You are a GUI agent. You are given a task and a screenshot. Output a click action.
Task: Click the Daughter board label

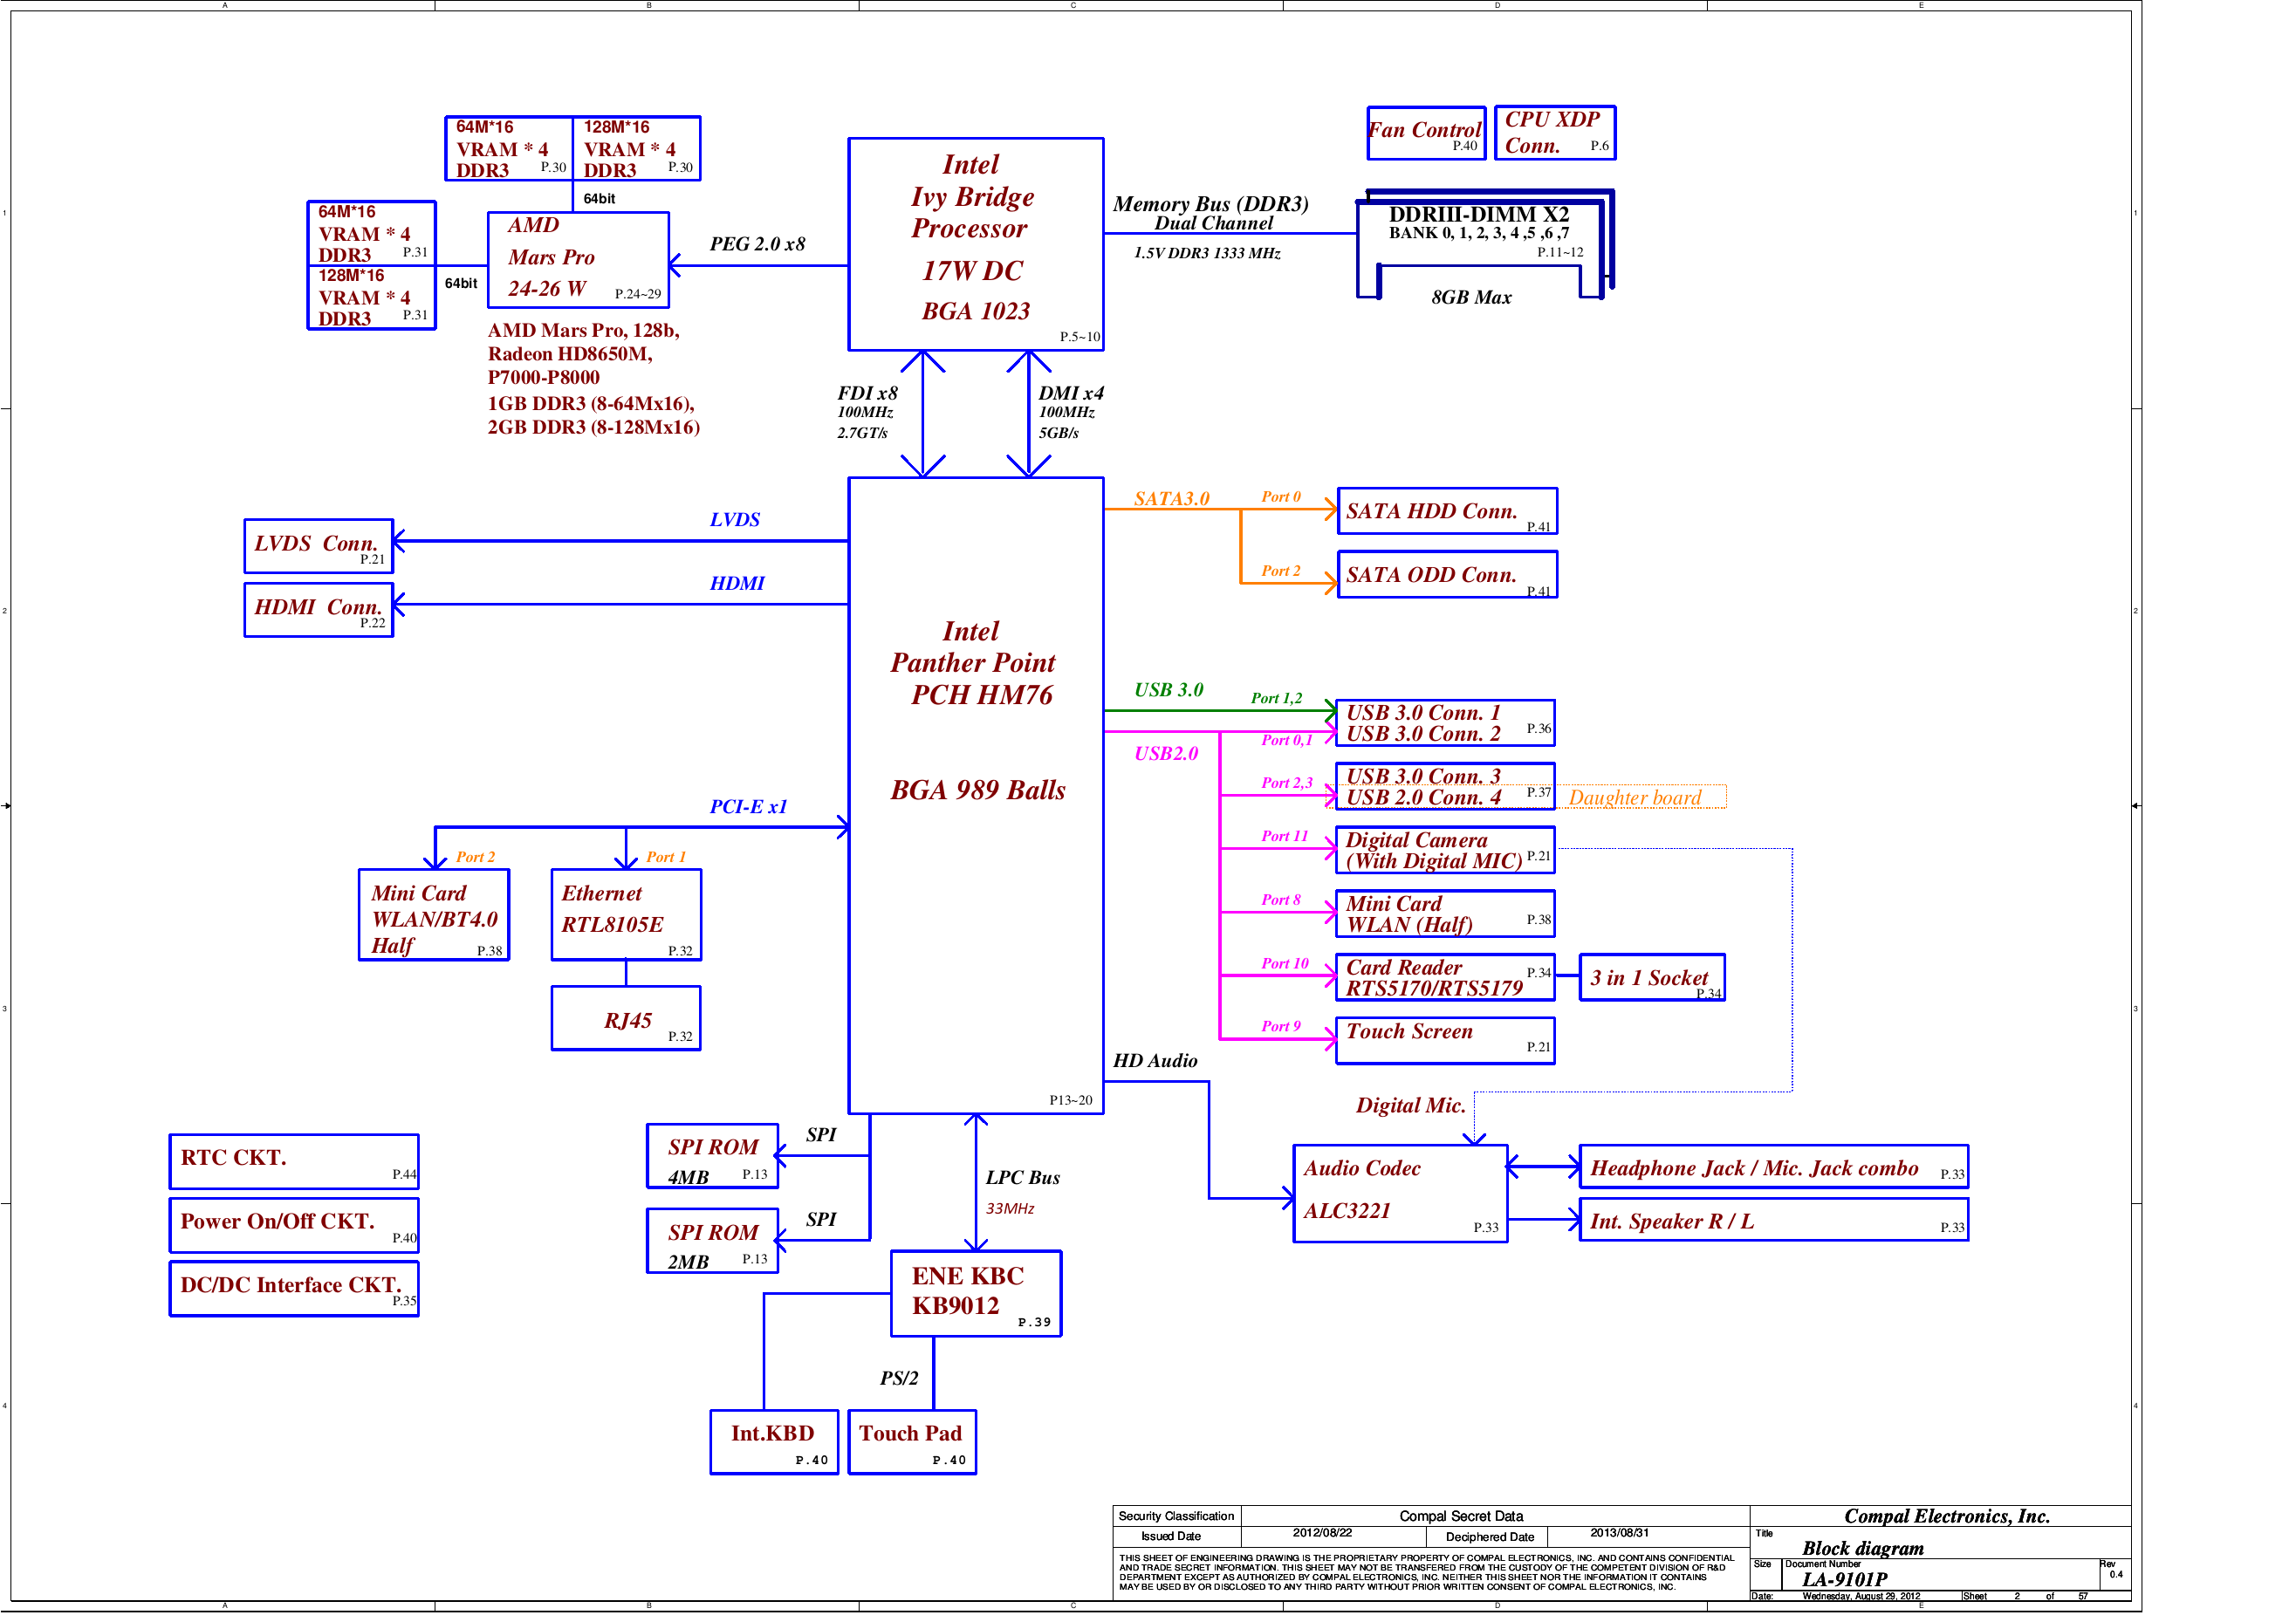click(x=1635, y=797)
